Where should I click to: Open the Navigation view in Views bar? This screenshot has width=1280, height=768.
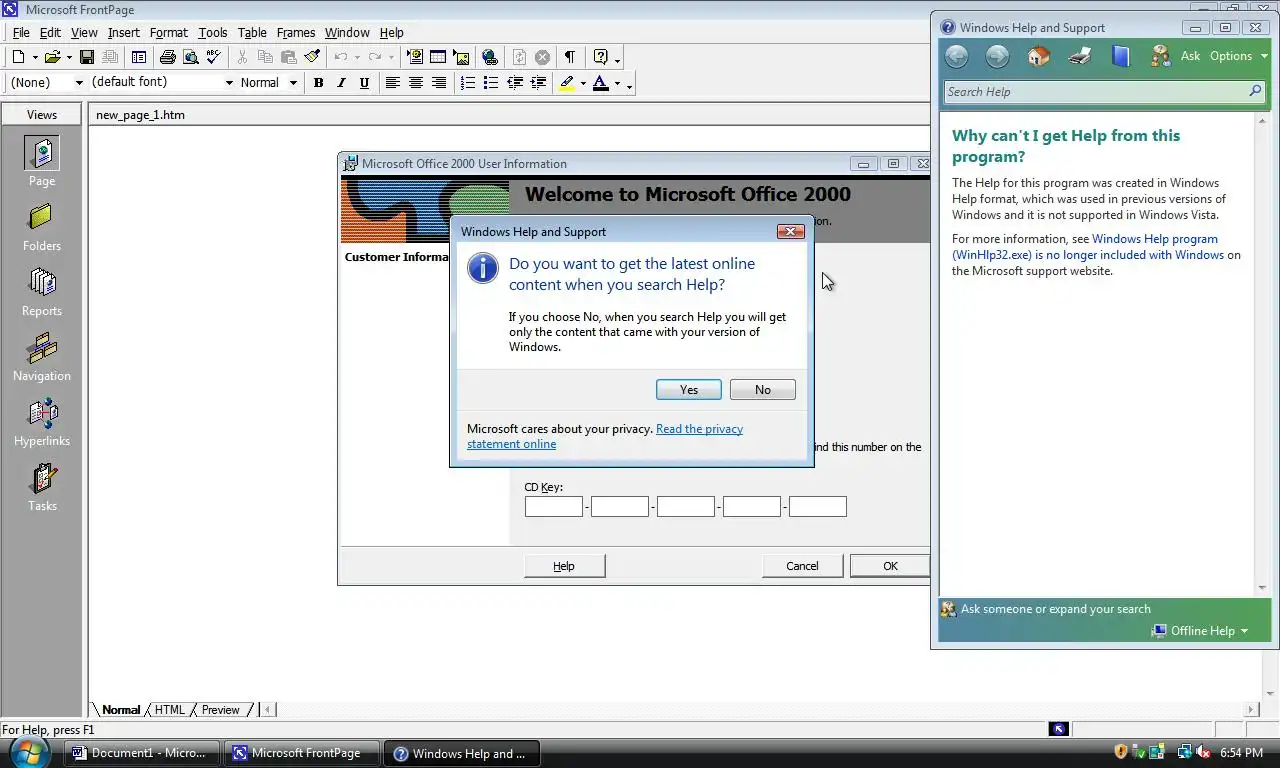pos(42,357)
